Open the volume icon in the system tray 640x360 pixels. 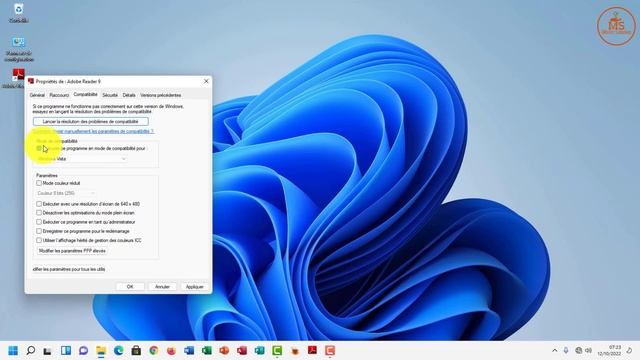589,350
